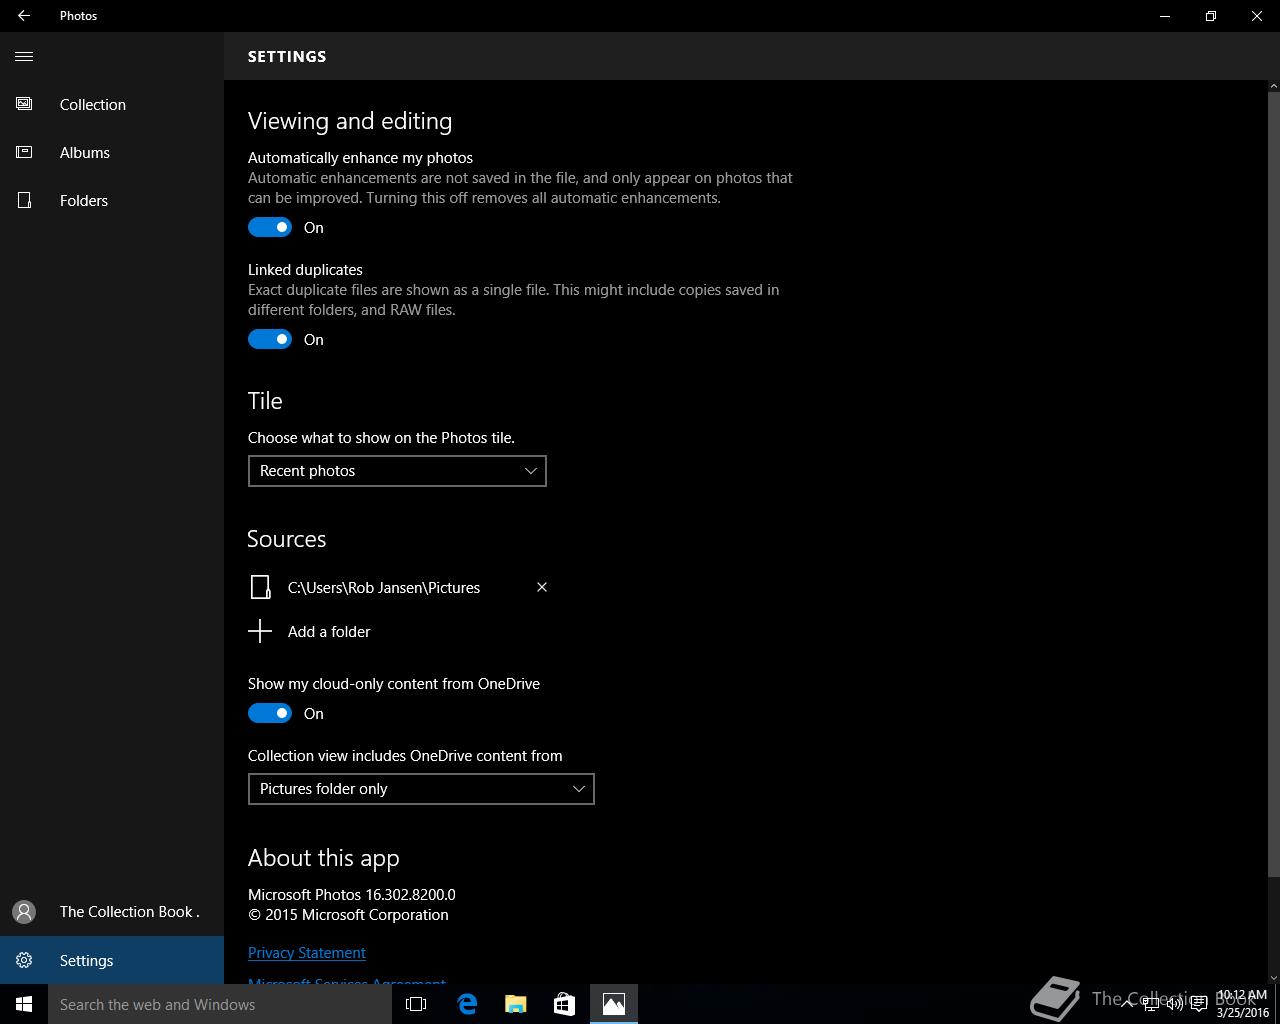
Task: Open Task View on taskbar
Action: point(416,1004)
